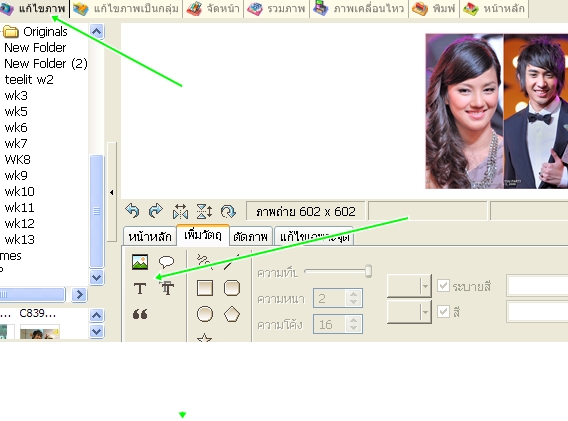Open the lower style dropdown
This screenshot has height=421, width=568.
(409, 312)
